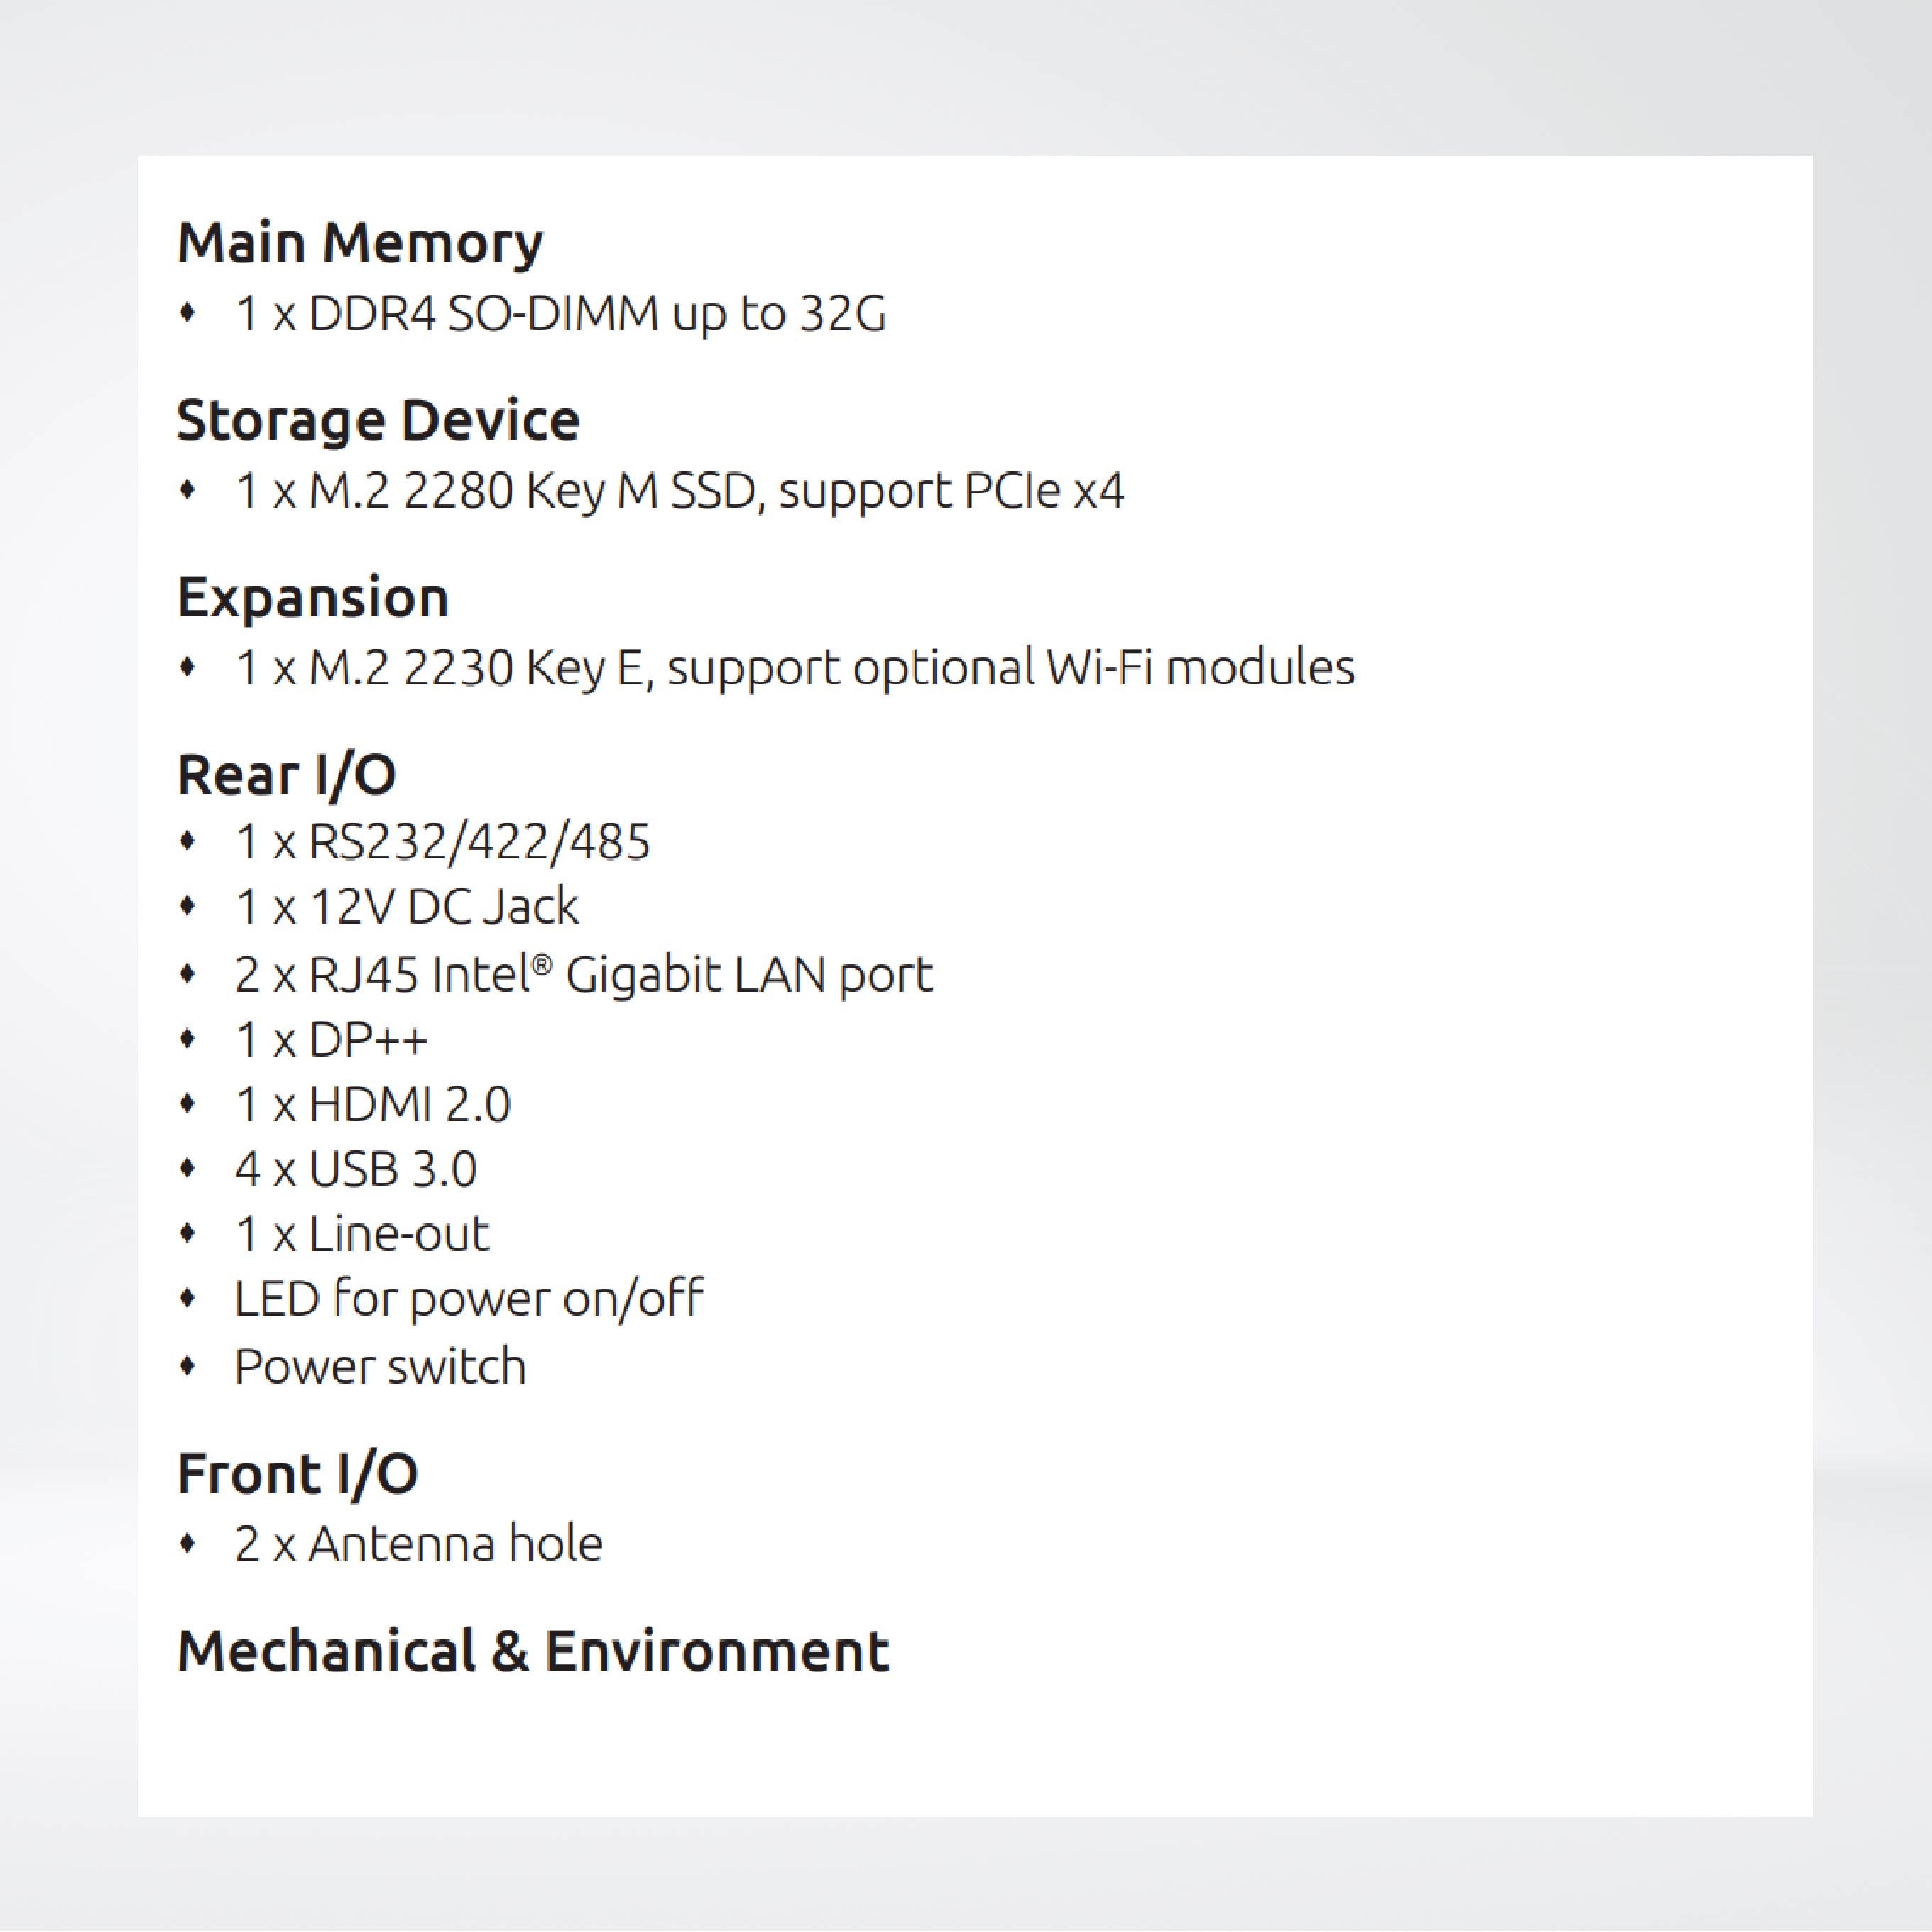Screen dimensions: 1932x1932
Task: Select the RJ45 Intel Gigabit LAN port line
Action: (x=583, y=974)
